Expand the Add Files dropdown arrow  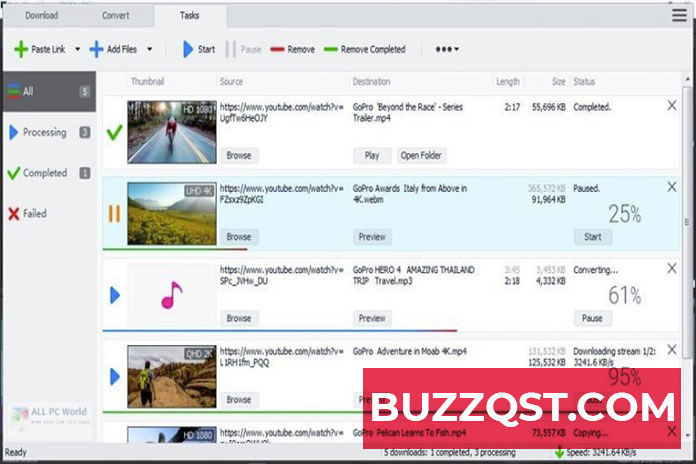(150, 49)
